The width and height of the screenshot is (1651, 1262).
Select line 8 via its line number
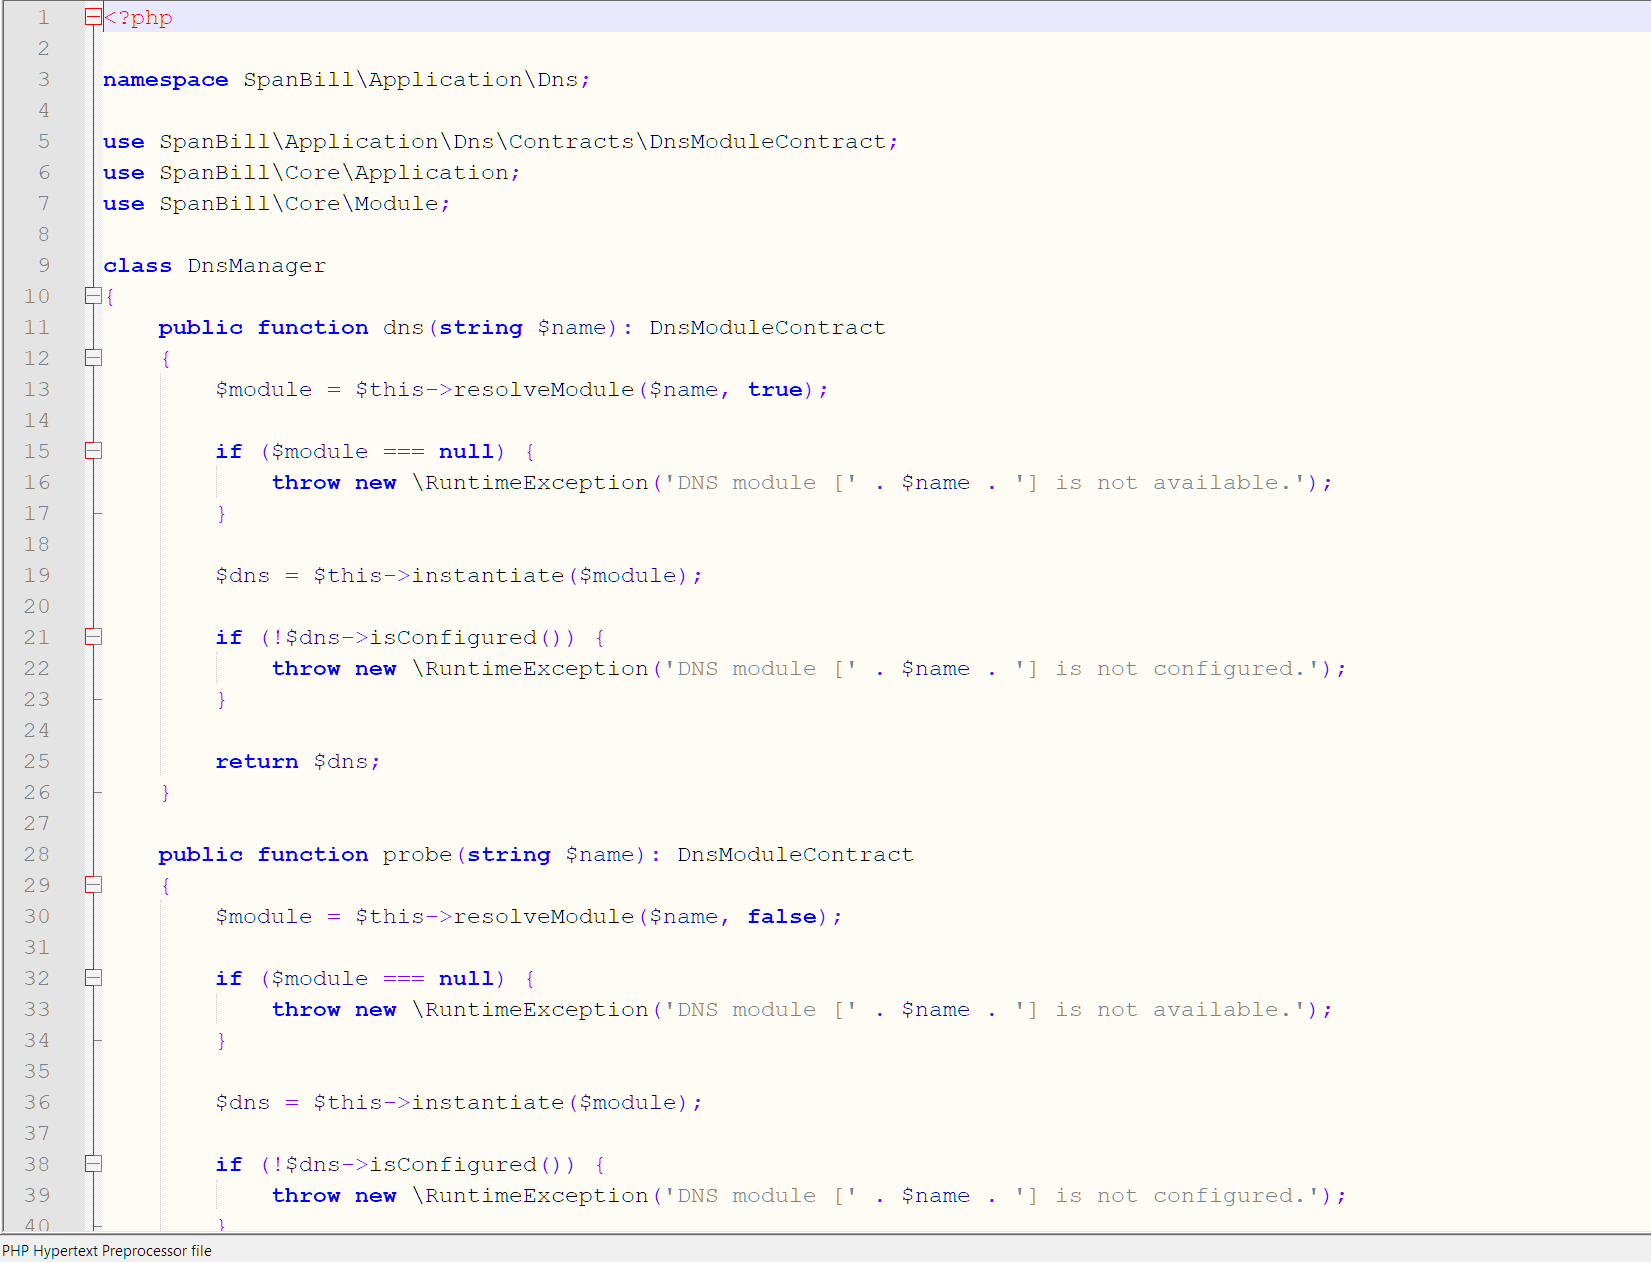coord(44,235)
